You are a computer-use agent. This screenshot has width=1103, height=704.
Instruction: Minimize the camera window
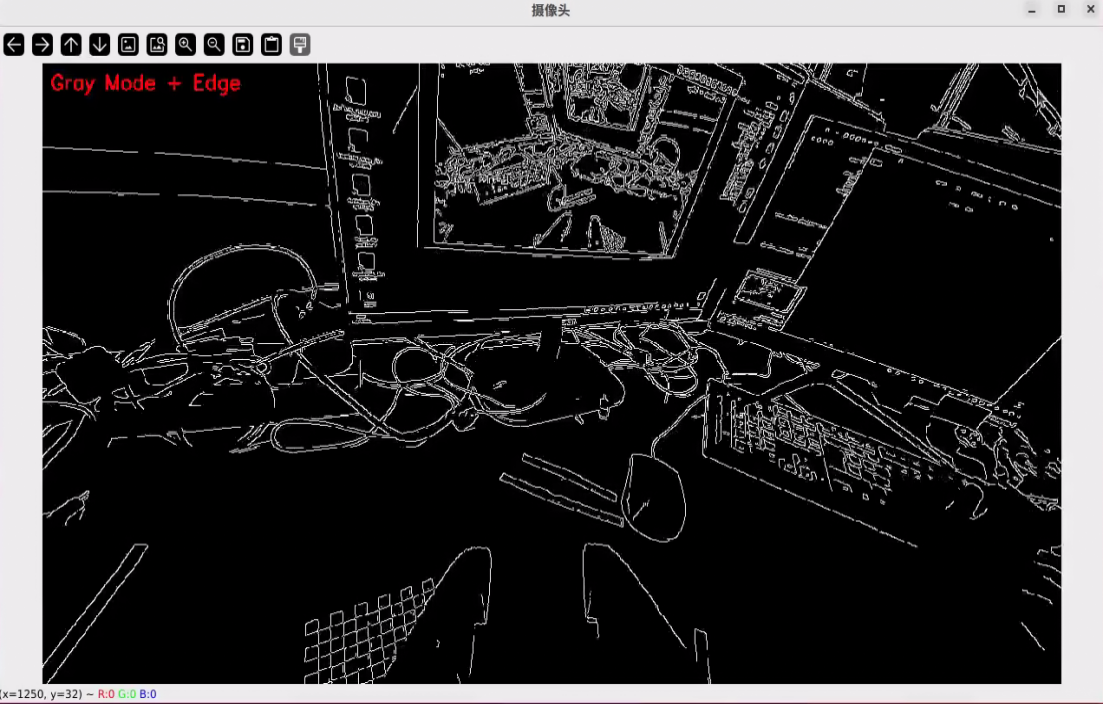click(x=1033, y=10)
